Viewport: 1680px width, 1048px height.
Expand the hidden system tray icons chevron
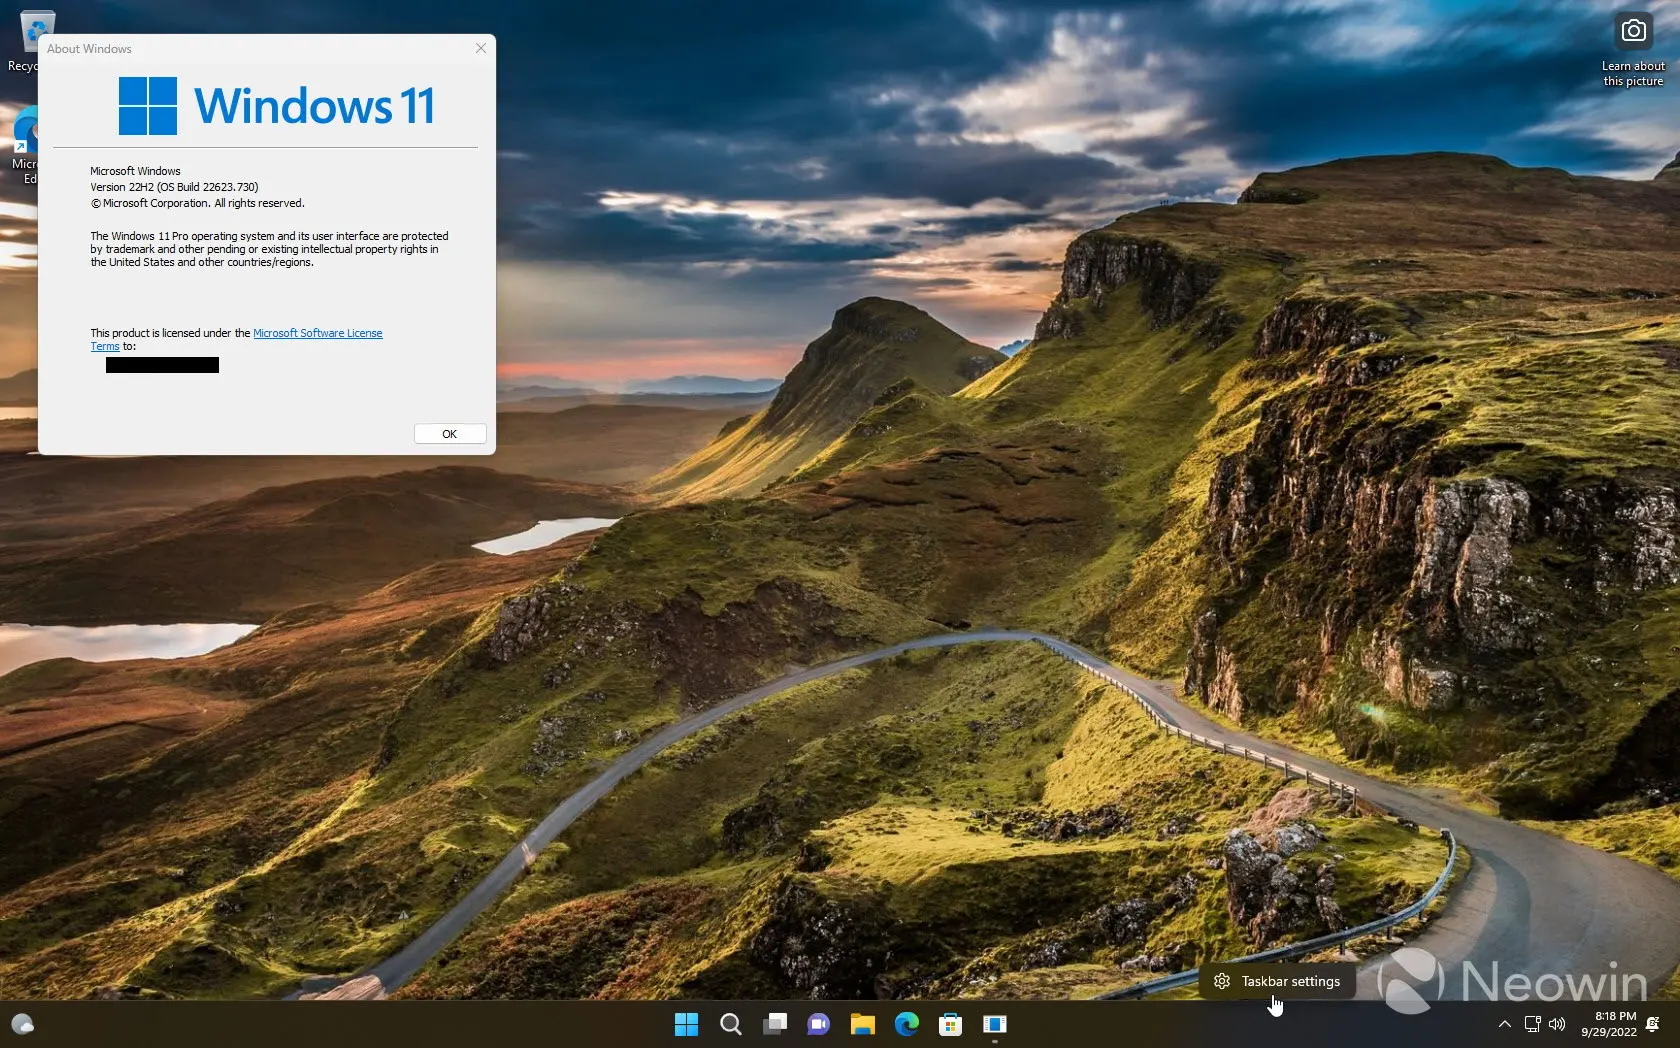pos(1504,1024)
